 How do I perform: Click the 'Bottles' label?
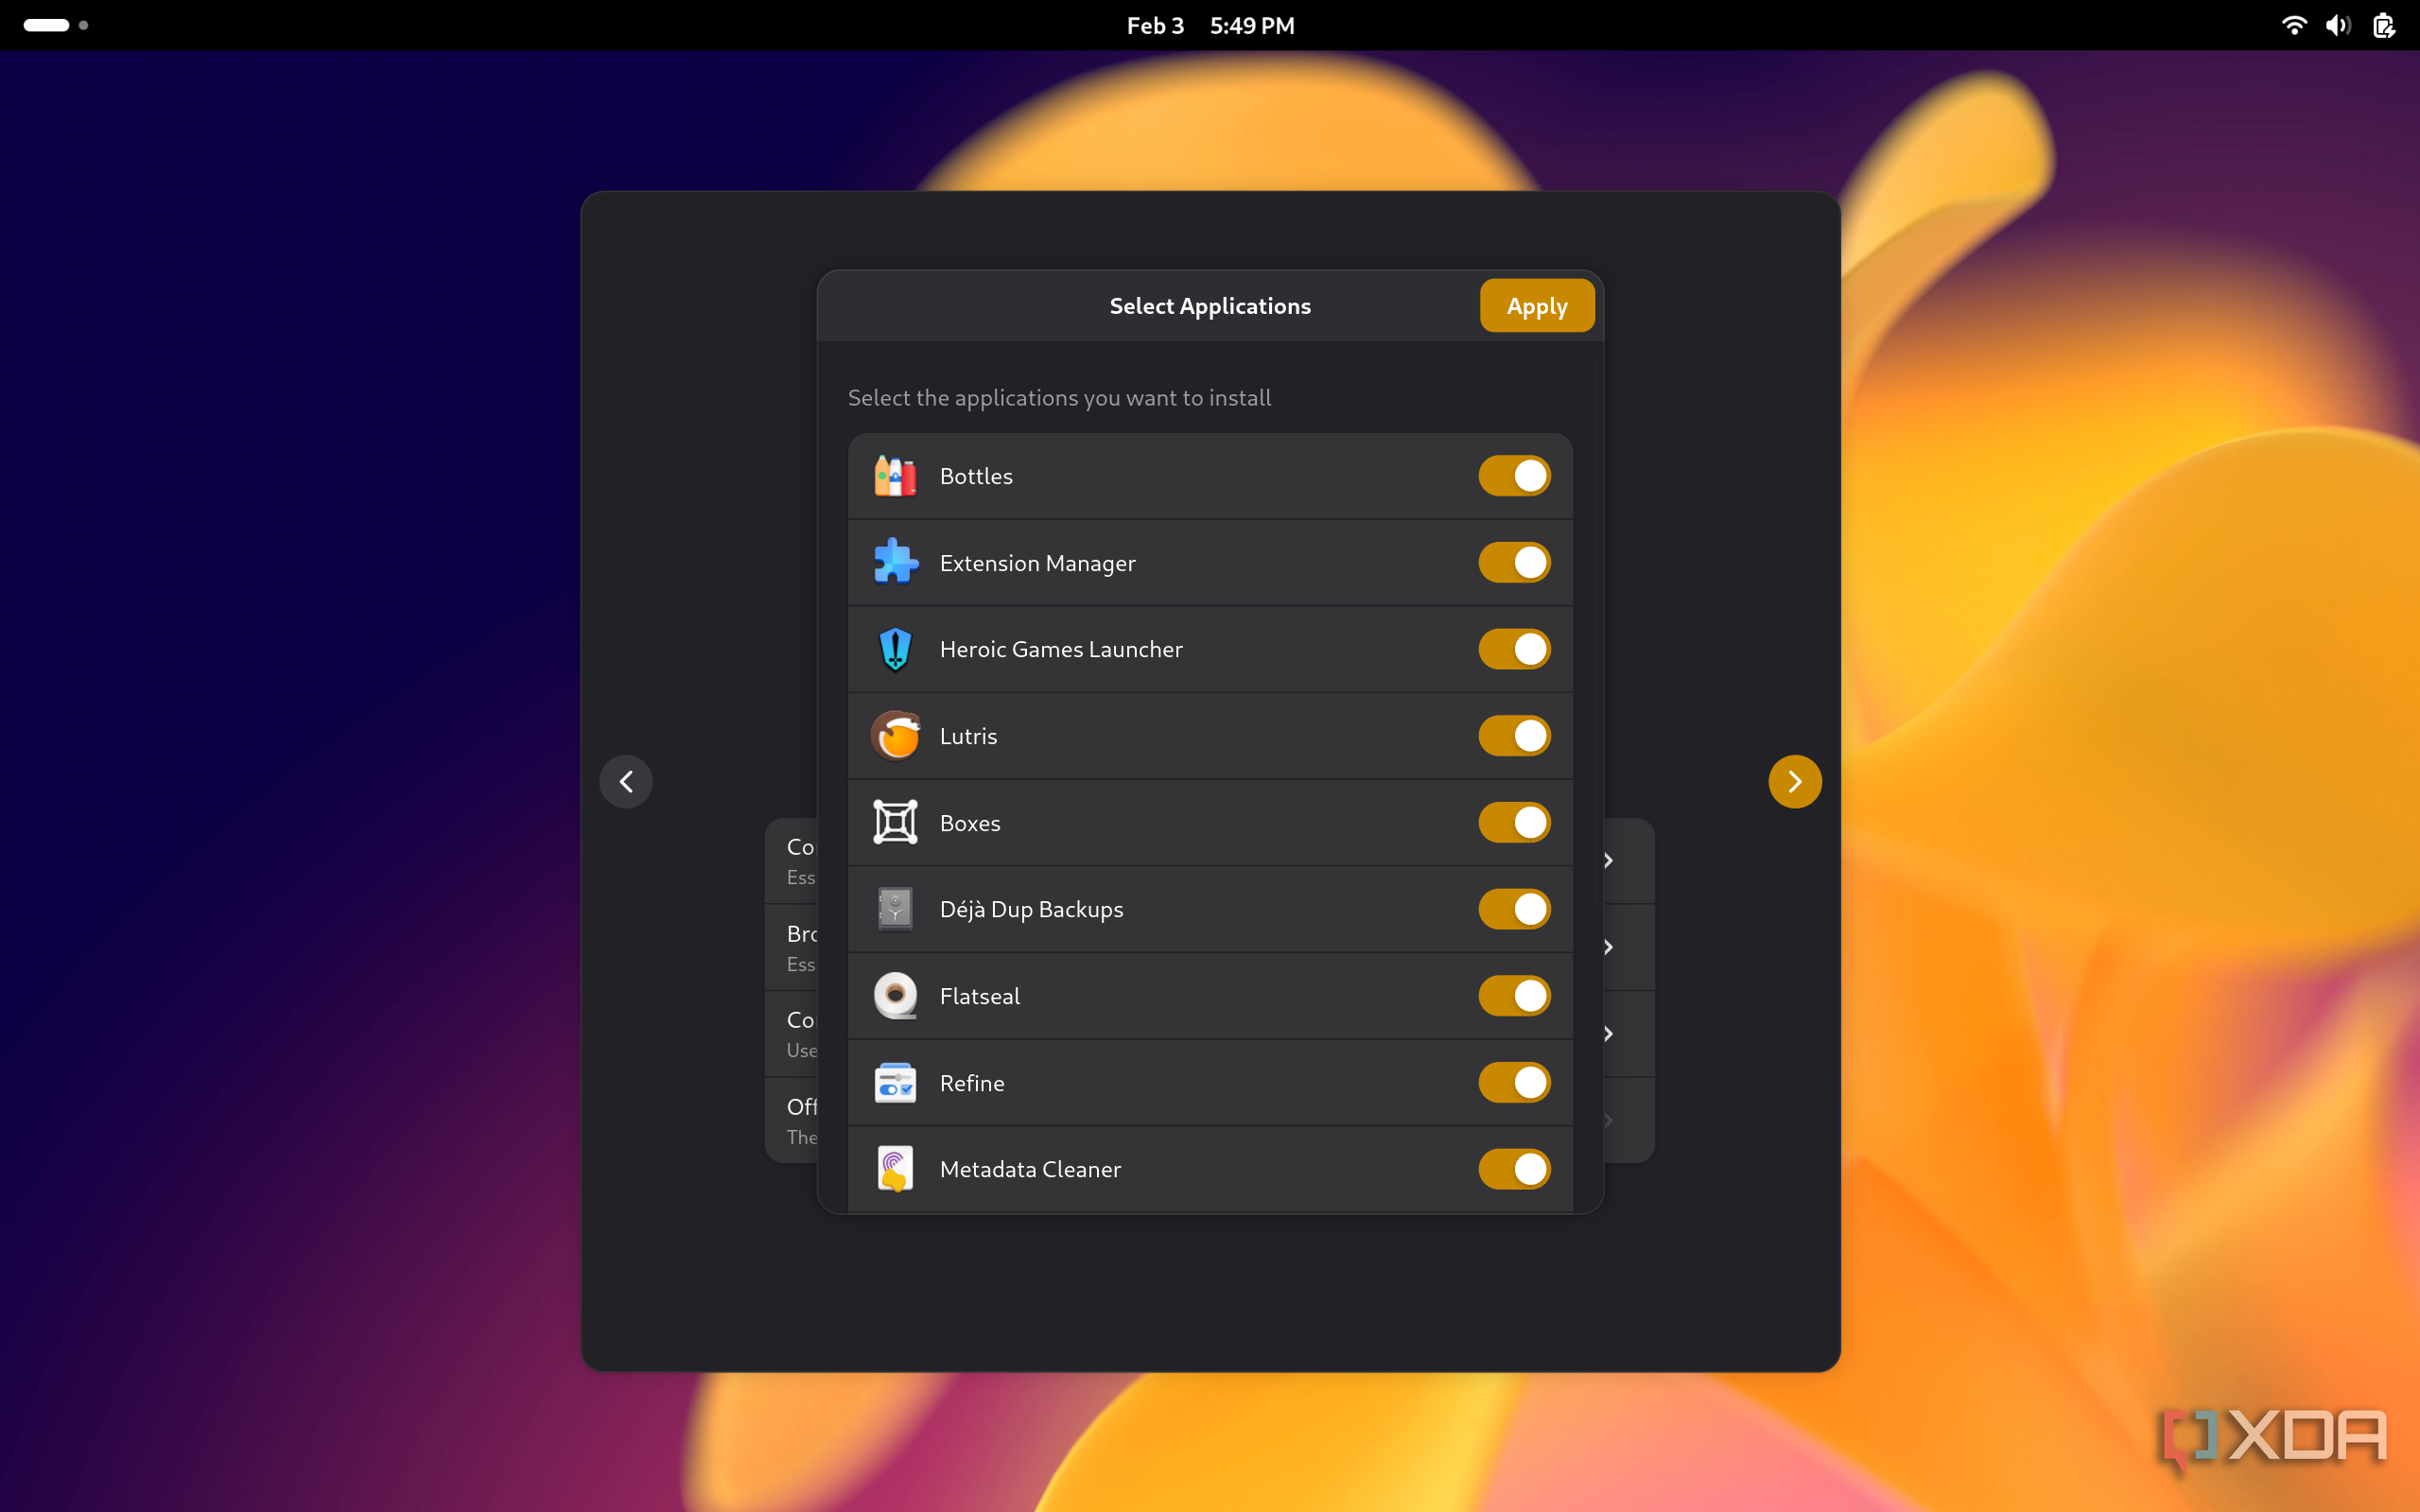point(976,476)
